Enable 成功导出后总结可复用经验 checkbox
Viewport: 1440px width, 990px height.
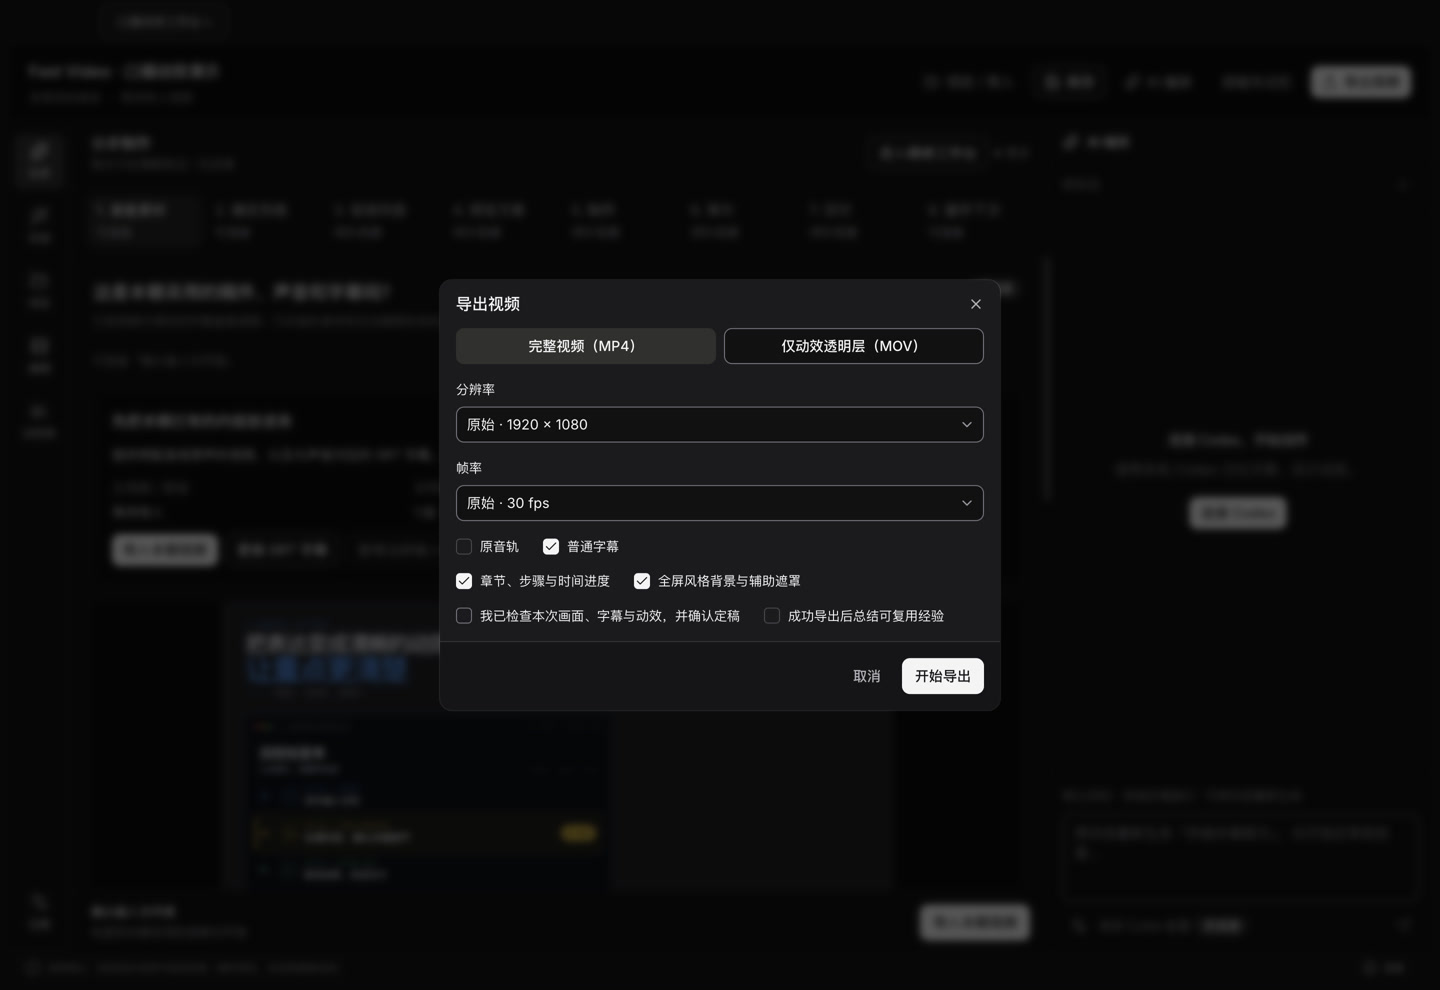(772, 616)
